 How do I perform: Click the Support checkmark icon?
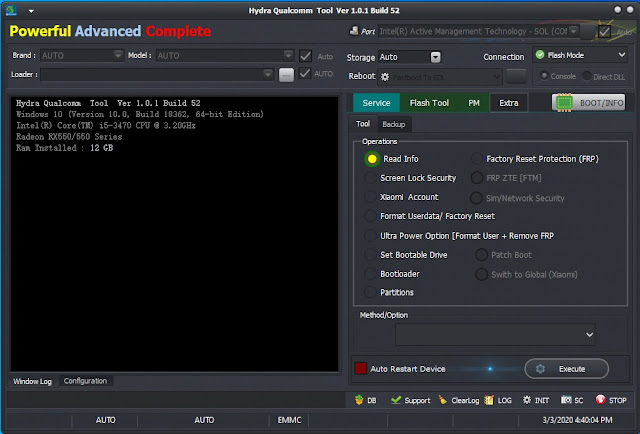(x=396, y=400)
